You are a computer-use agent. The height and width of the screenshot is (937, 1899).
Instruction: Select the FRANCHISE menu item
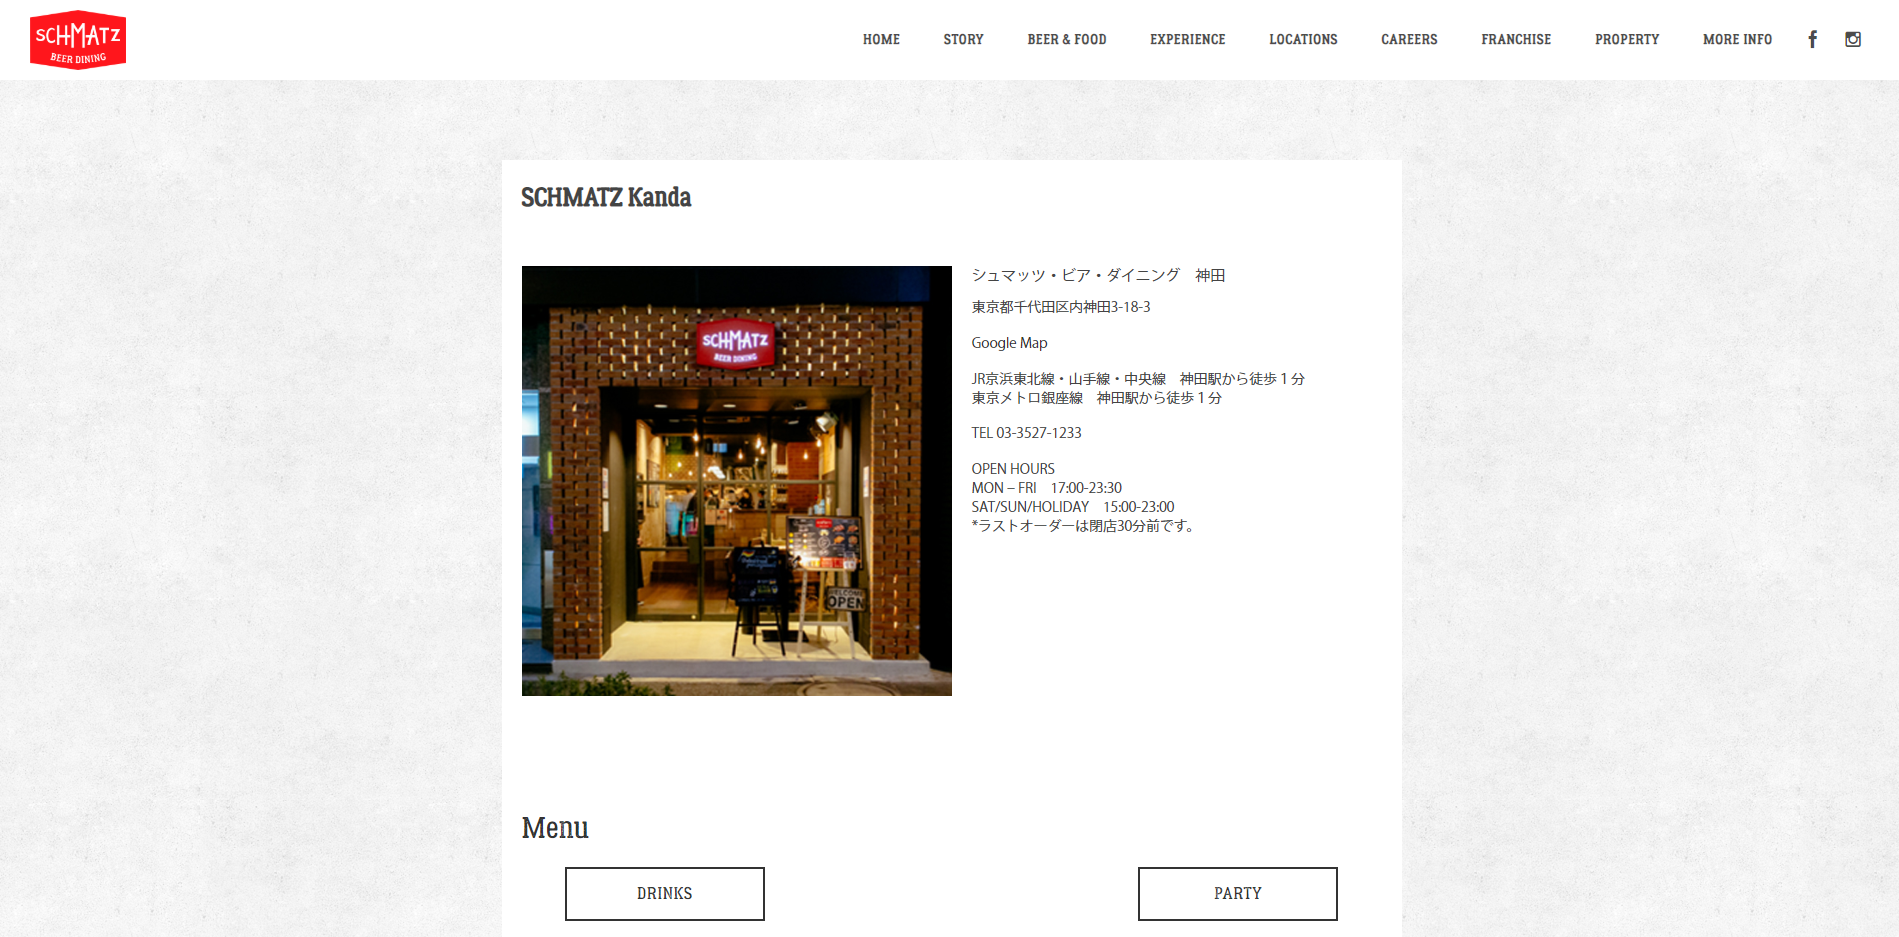point(1516,39)
